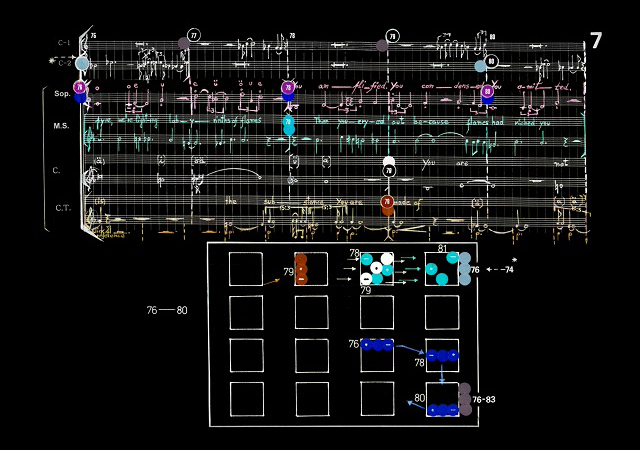640x450 pixels.
Task: Click the 76-83 label beside the grid
Action: coord(484,399)
